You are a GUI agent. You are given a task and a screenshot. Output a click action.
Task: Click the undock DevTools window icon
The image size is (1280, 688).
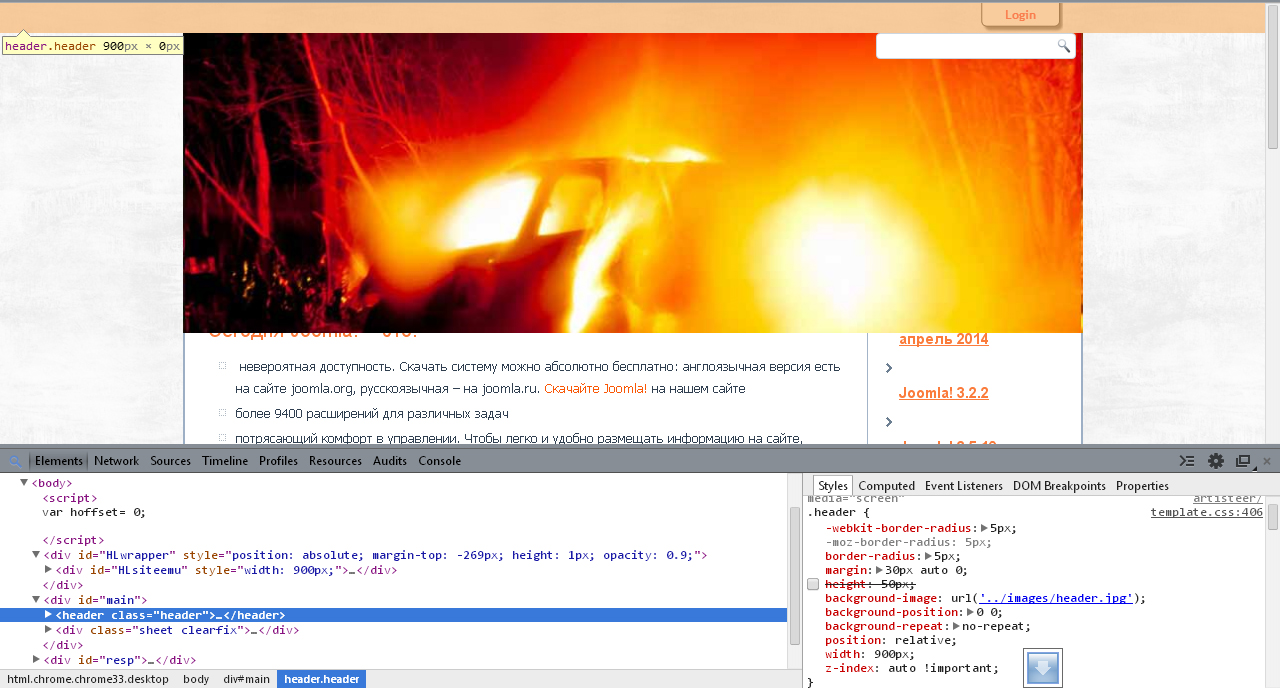point(1243,461)
